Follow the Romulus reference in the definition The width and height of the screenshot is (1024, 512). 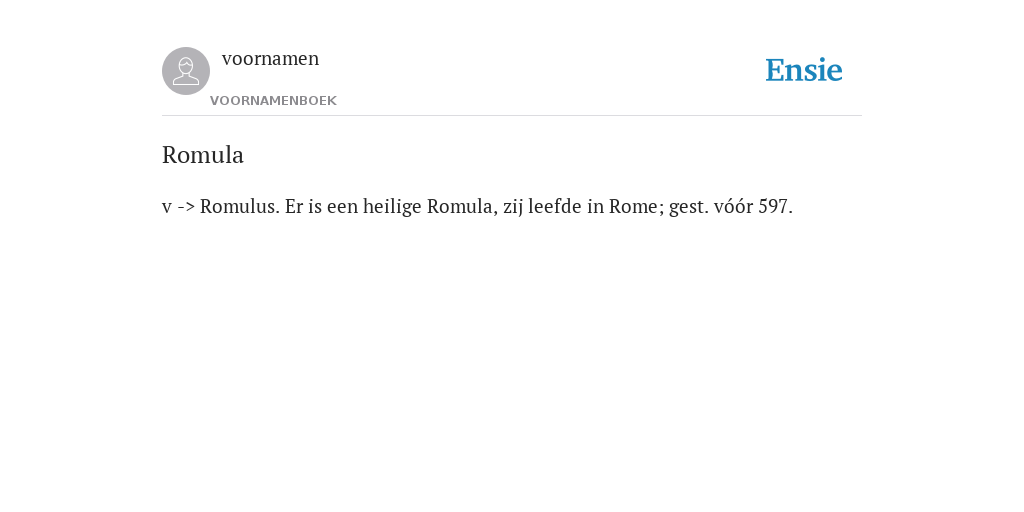click(240, 206)
